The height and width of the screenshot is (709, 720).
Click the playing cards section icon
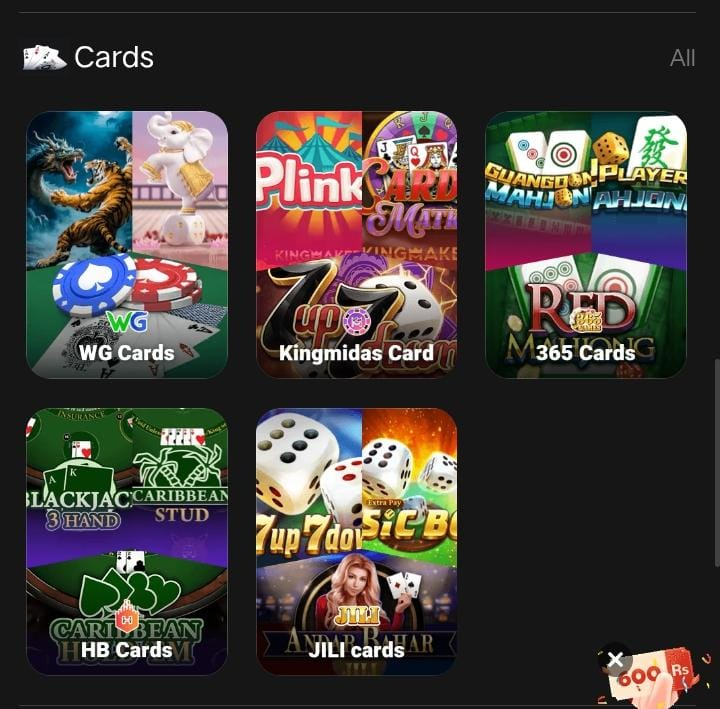(x=45, y=58)
